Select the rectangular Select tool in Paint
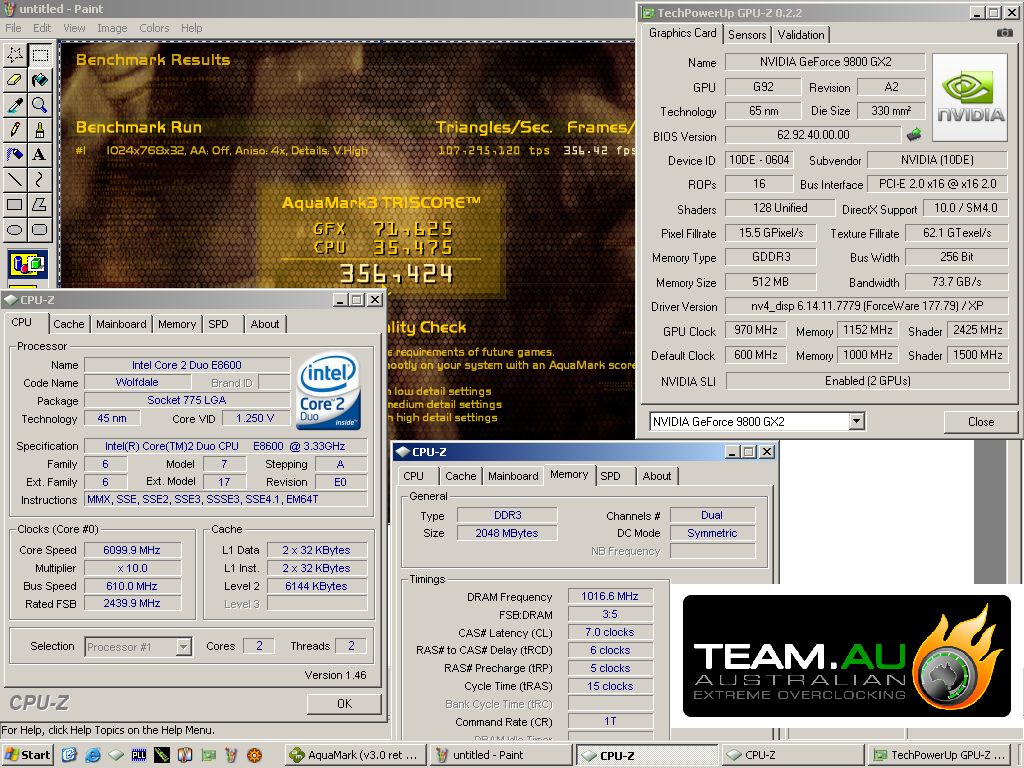The width and height of the screenshot is (1024, 768). (x=40, y=54)
